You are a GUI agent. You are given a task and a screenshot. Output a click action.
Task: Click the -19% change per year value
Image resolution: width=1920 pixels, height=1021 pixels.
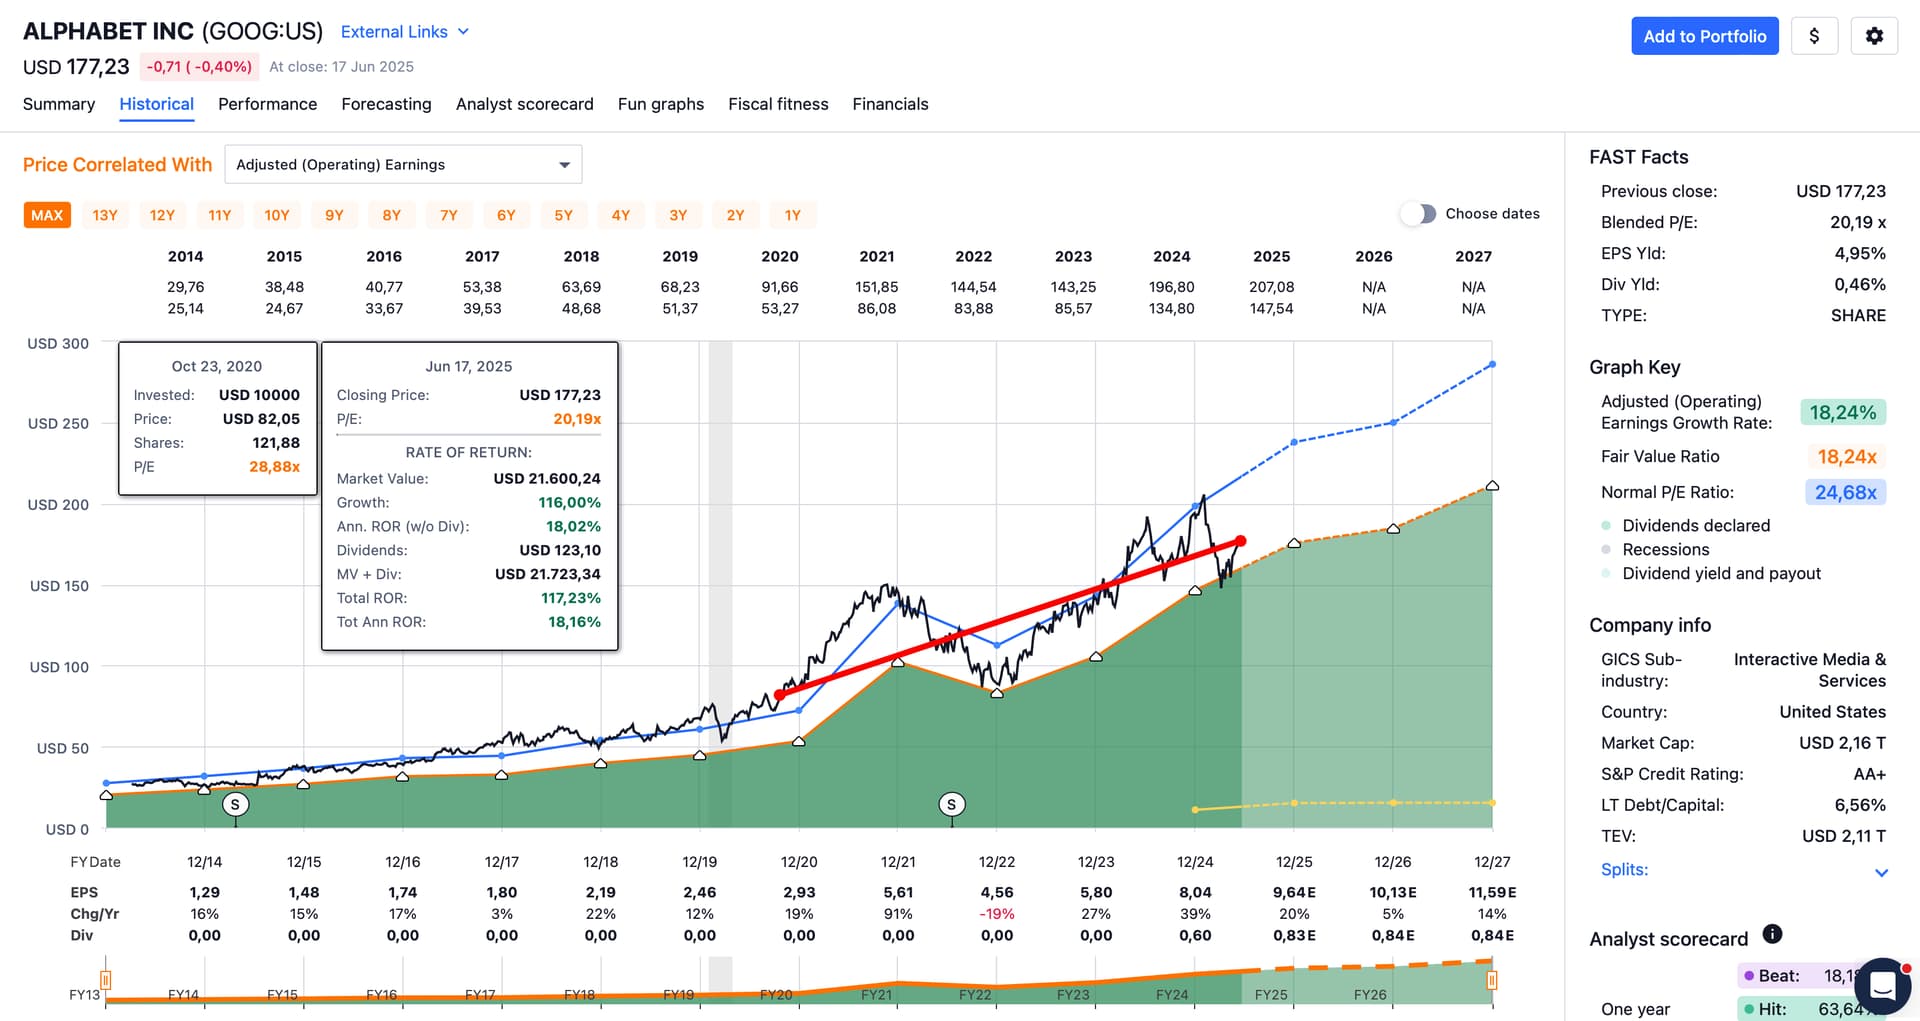coord(997,914)
